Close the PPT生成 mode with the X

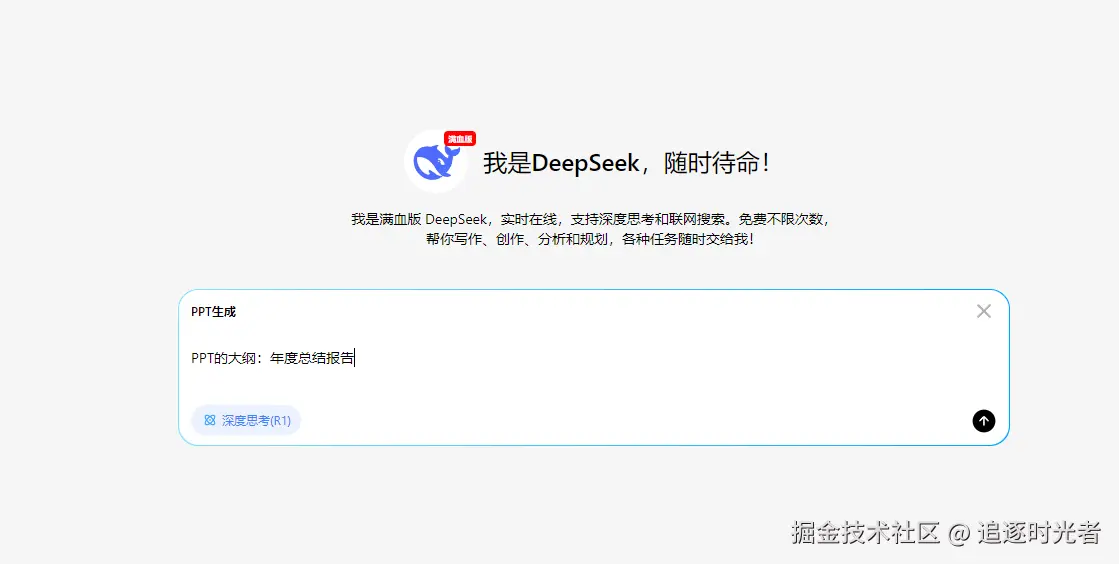(x=983, y=311)
